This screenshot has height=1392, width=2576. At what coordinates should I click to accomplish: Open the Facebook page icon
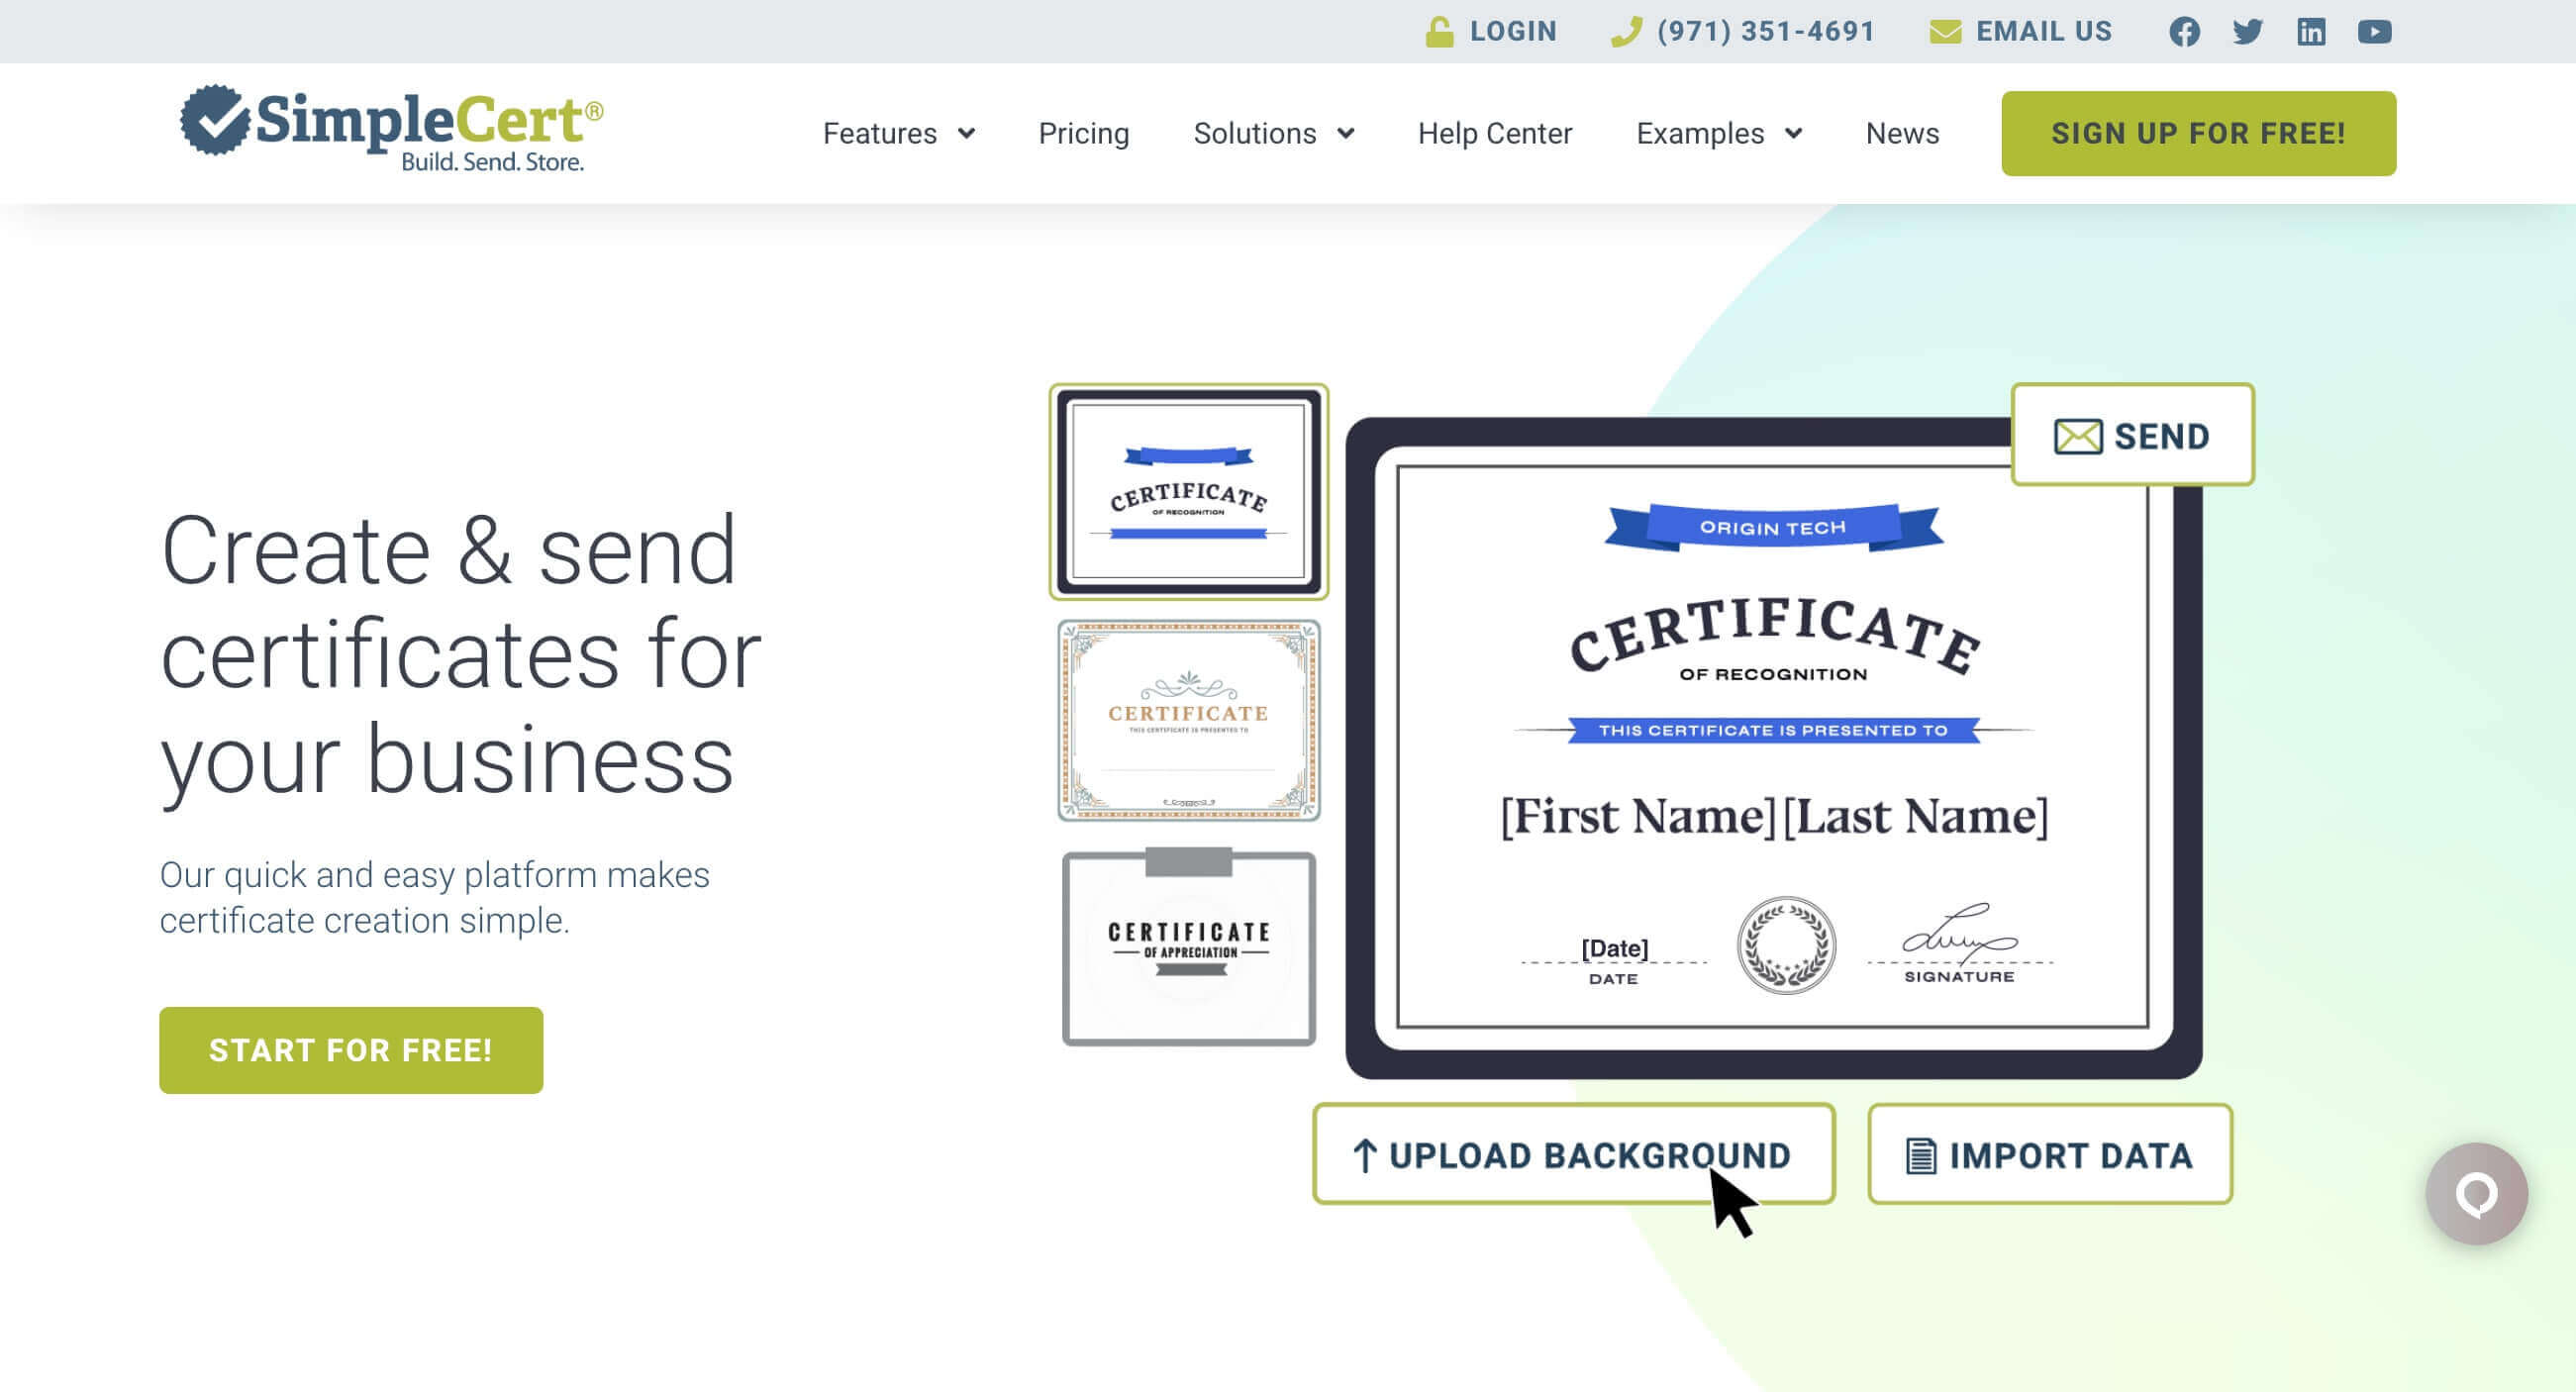pyautogui.click(x=2184, y=32)
